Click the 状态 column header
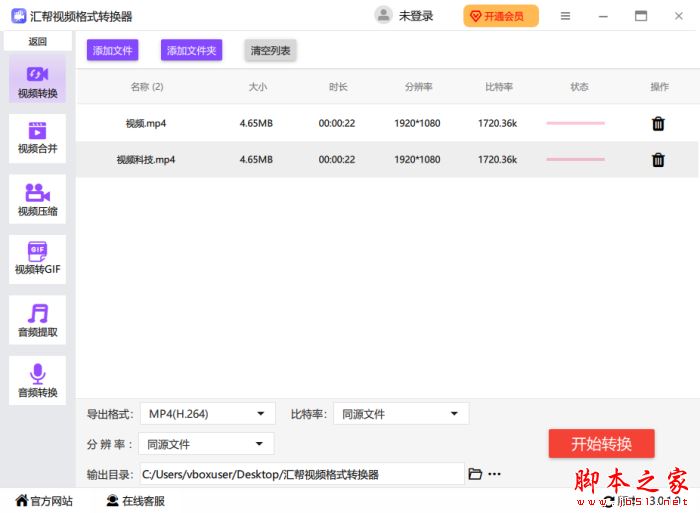 [579, 87]
